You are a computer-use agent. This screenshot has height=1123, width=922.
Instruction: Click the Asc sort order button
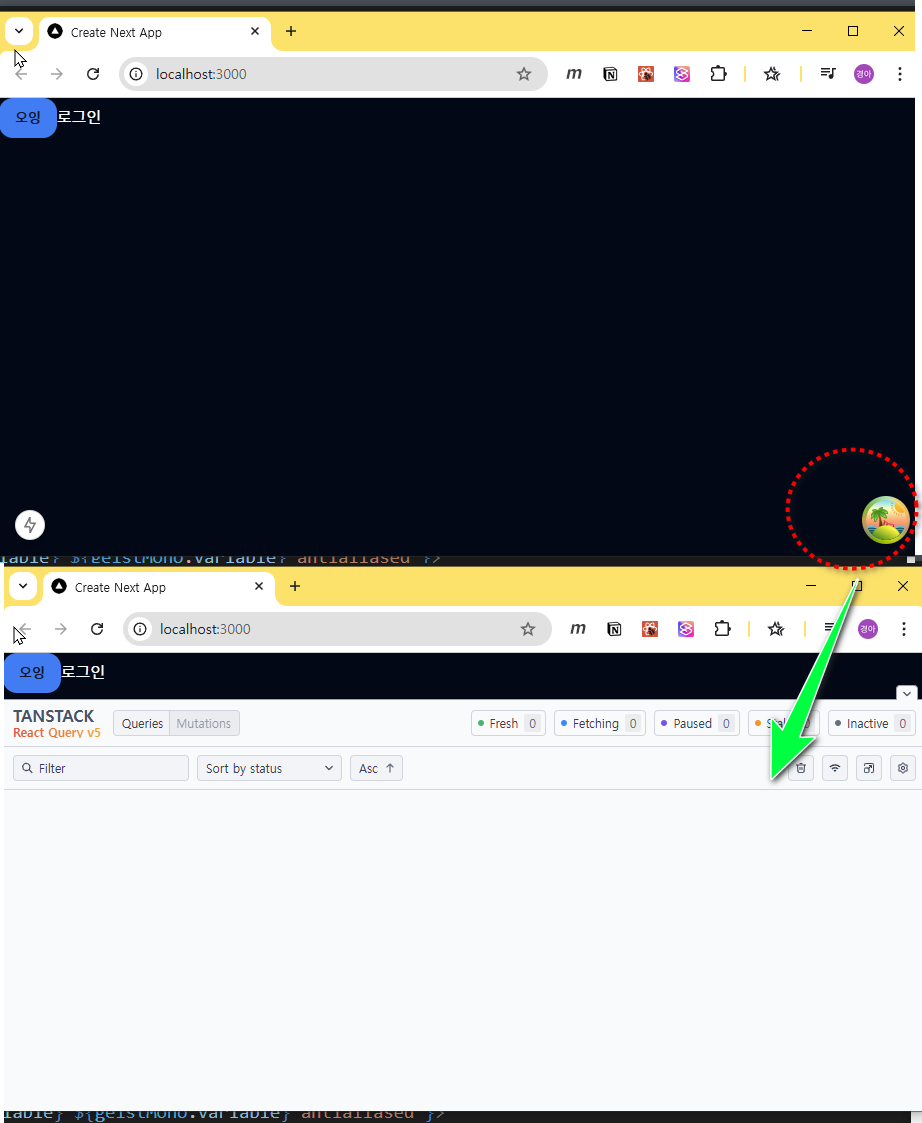coord(376,768)
